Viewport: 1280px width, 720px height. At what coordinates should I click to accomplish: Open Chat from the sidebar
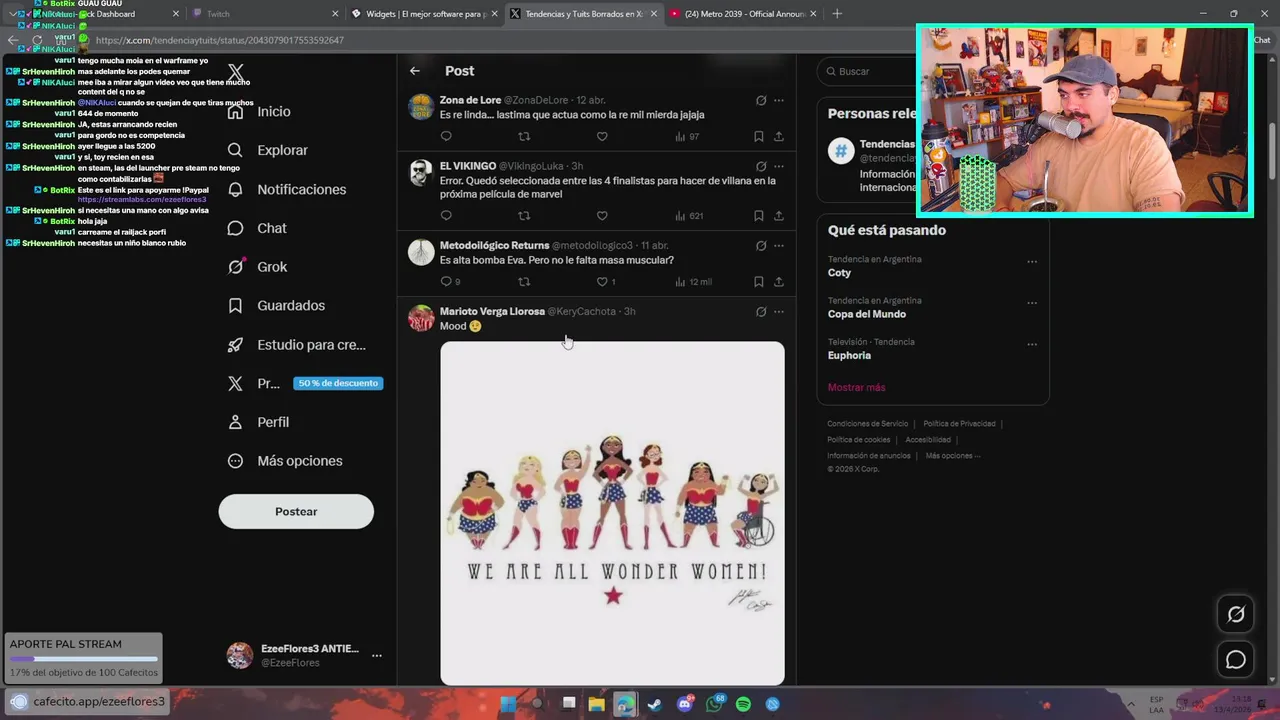click(257, 228)
